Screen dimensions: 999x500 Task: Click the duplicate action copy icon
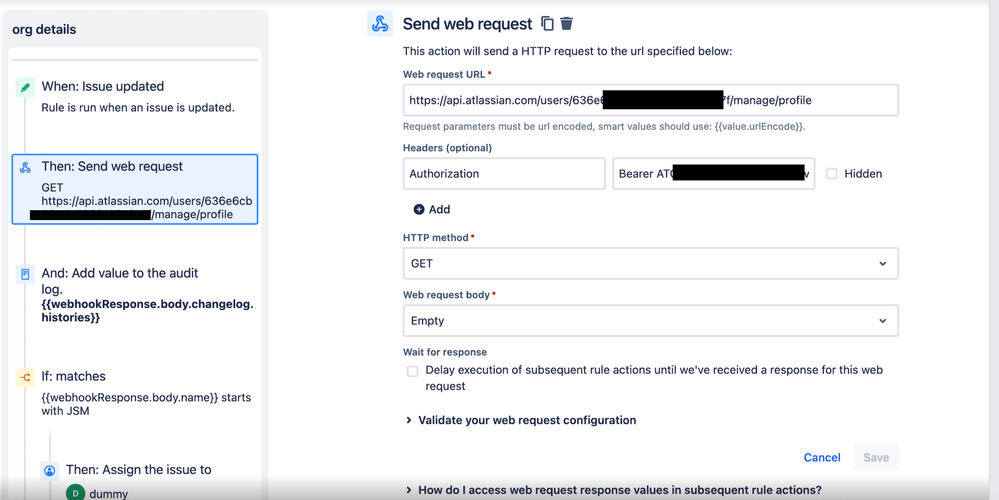(547, 24)
